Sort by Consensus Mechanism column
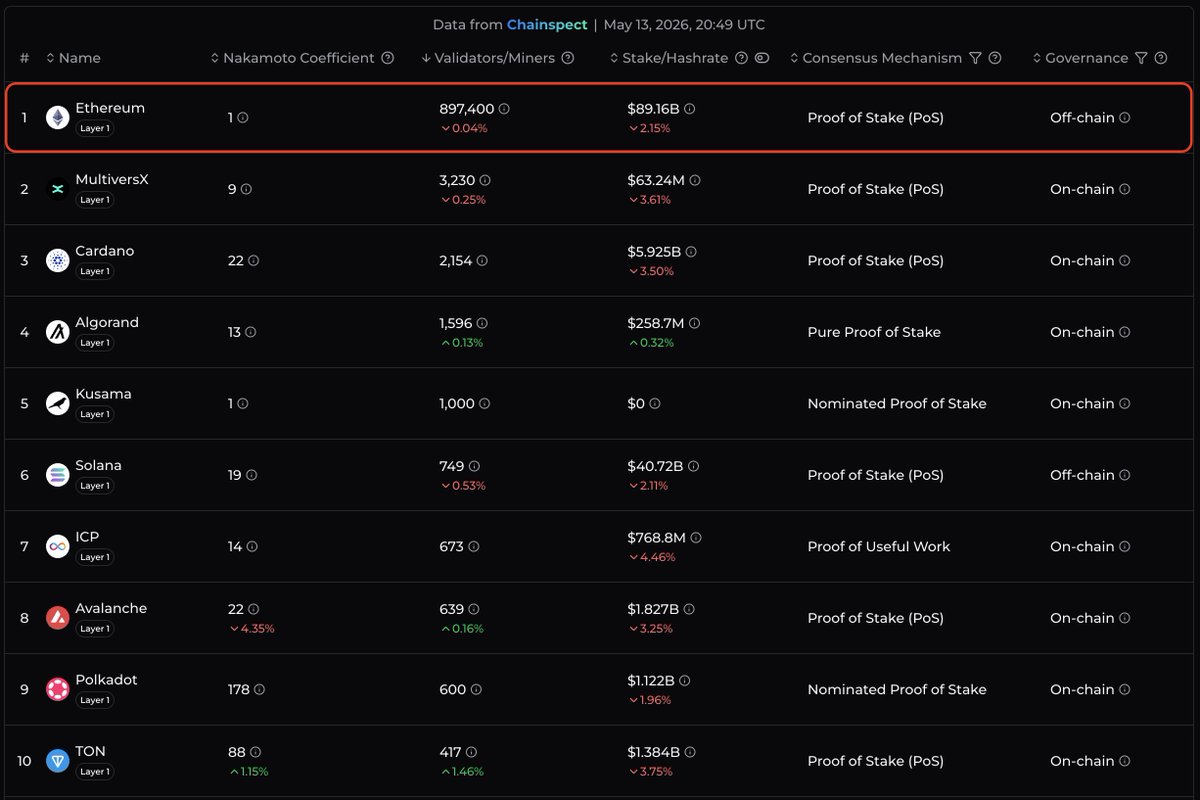 [876, 58]
